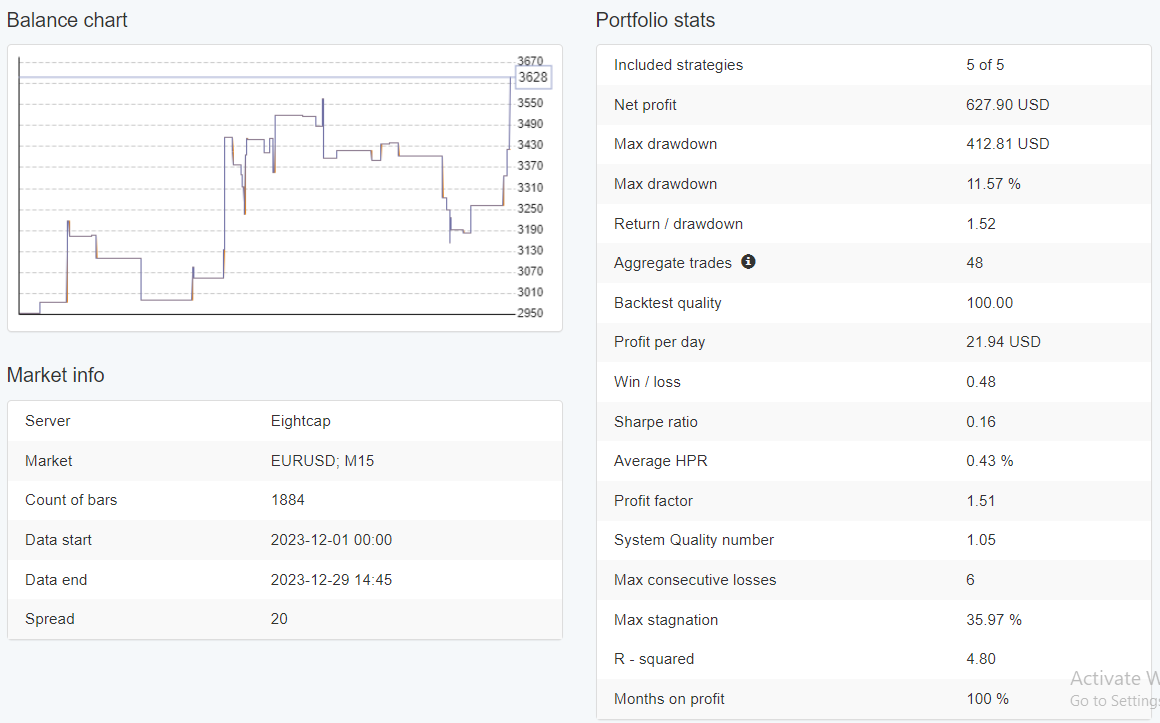Click the Data end label
Screen dimensions: 1160x723
point(56,580)
